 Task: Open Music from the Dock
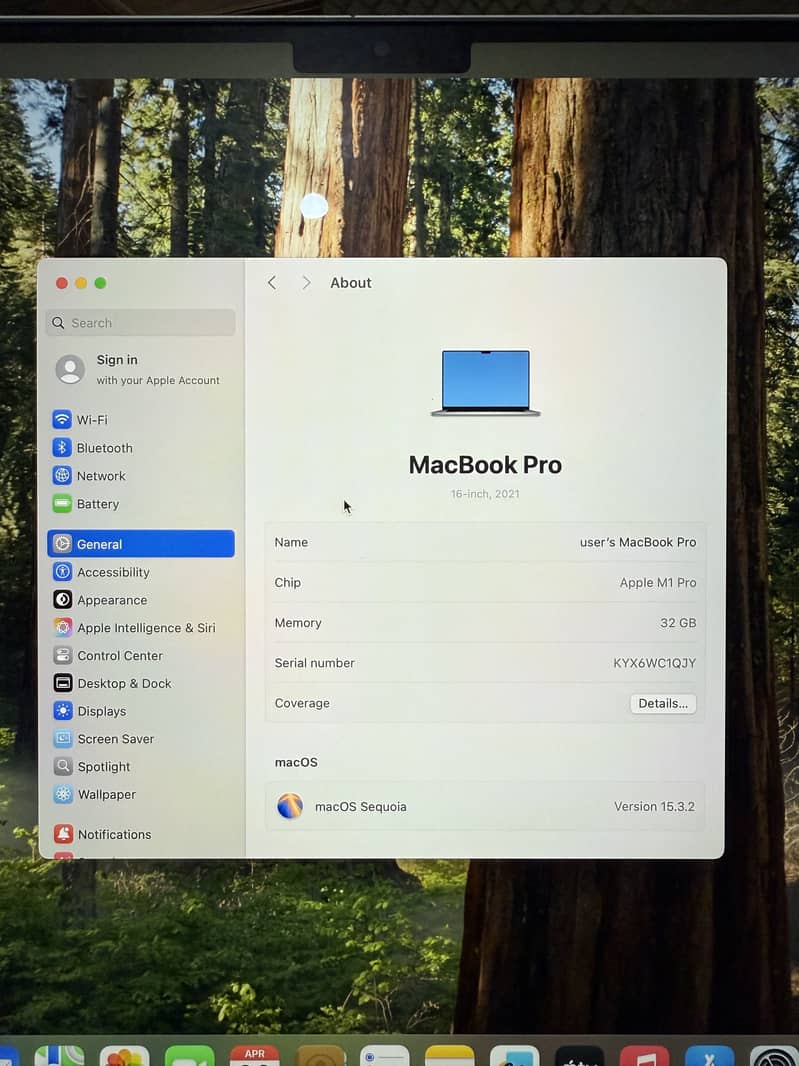click(645, 1056)
